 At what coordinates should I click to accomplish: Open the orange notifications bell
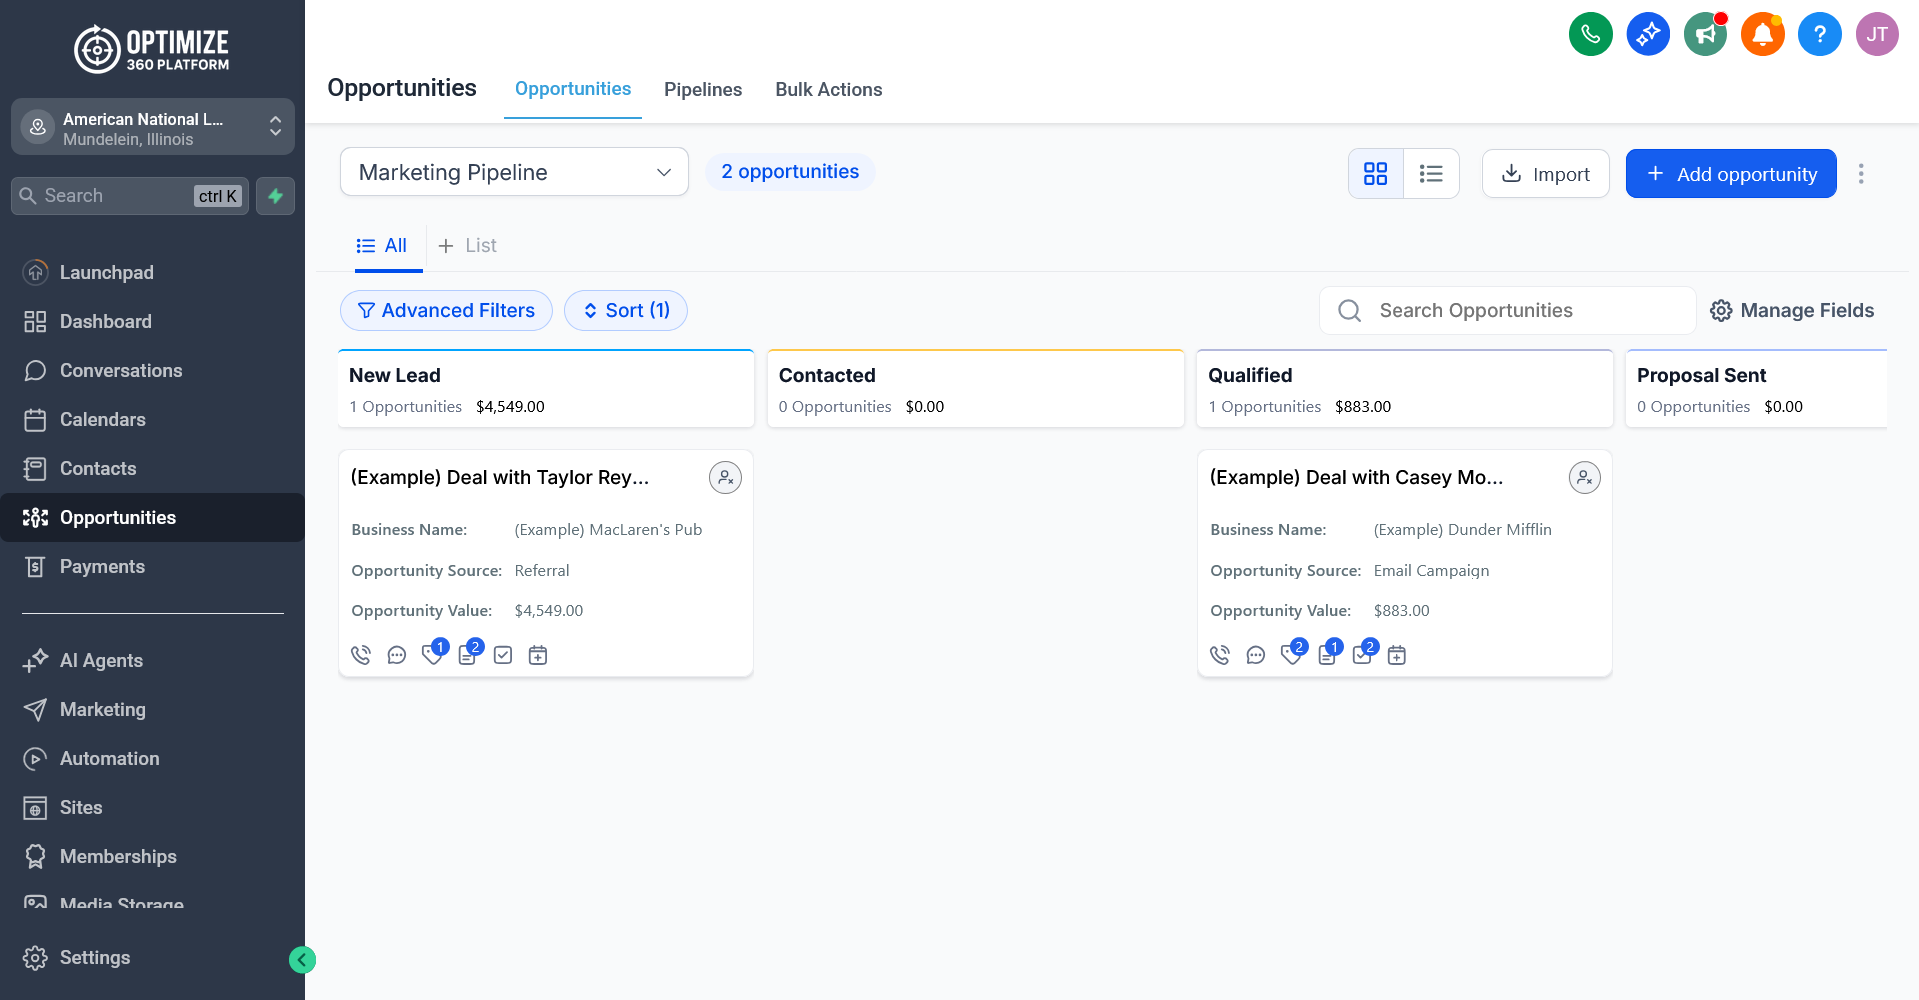(x=1762, y=35)
